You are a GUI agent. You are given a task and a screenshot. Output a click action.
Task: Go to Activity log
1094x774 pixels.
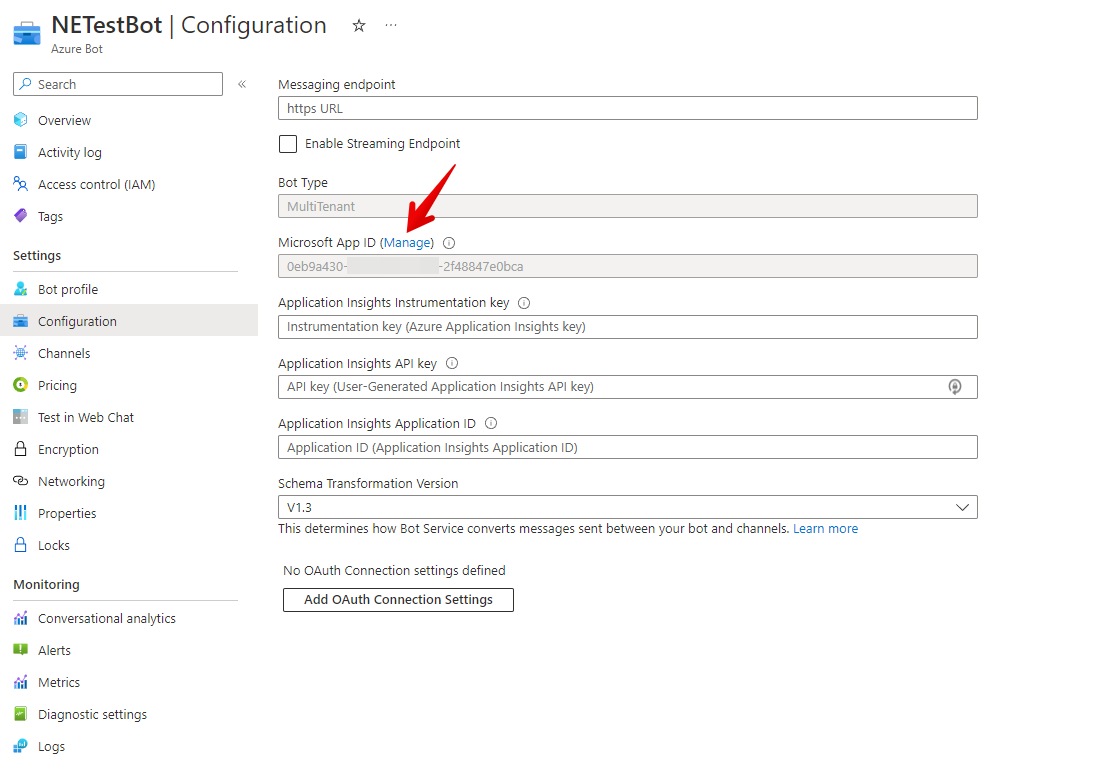click(70, 152)
